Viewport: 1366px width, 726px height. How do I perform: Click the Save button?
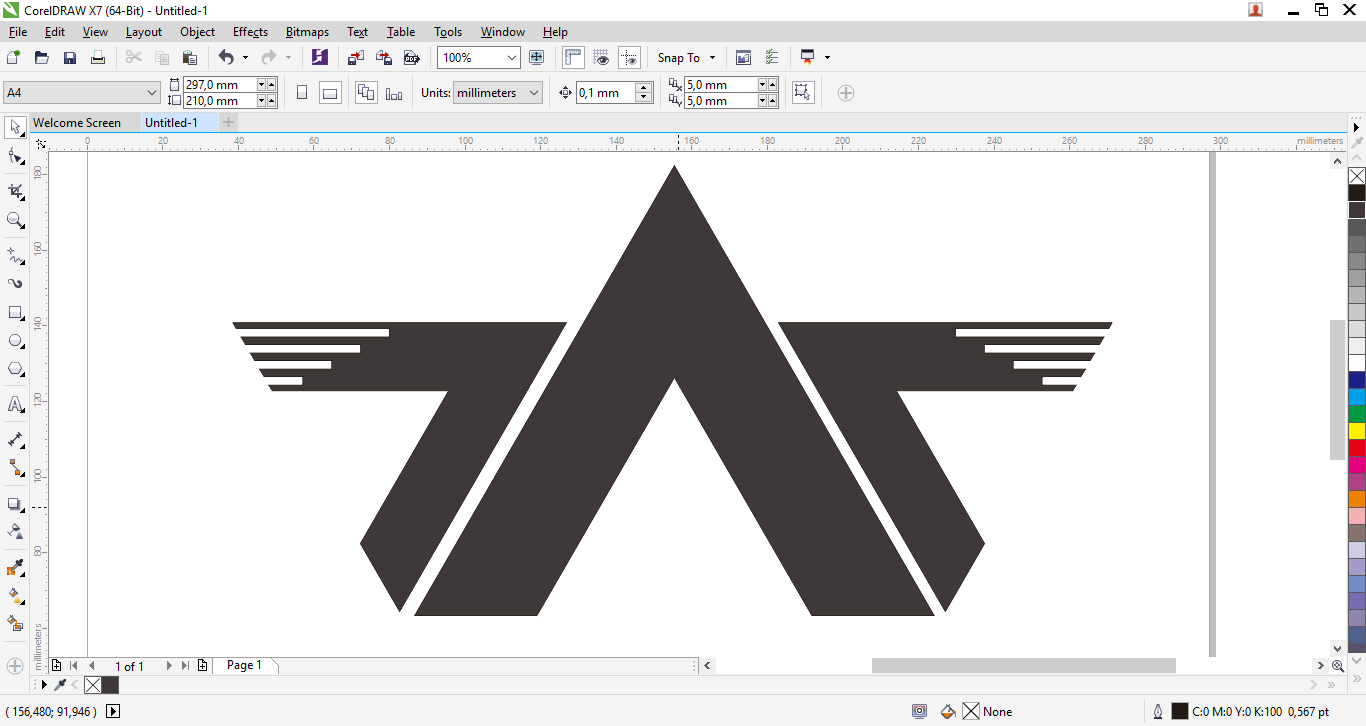(x=69, y=57)
